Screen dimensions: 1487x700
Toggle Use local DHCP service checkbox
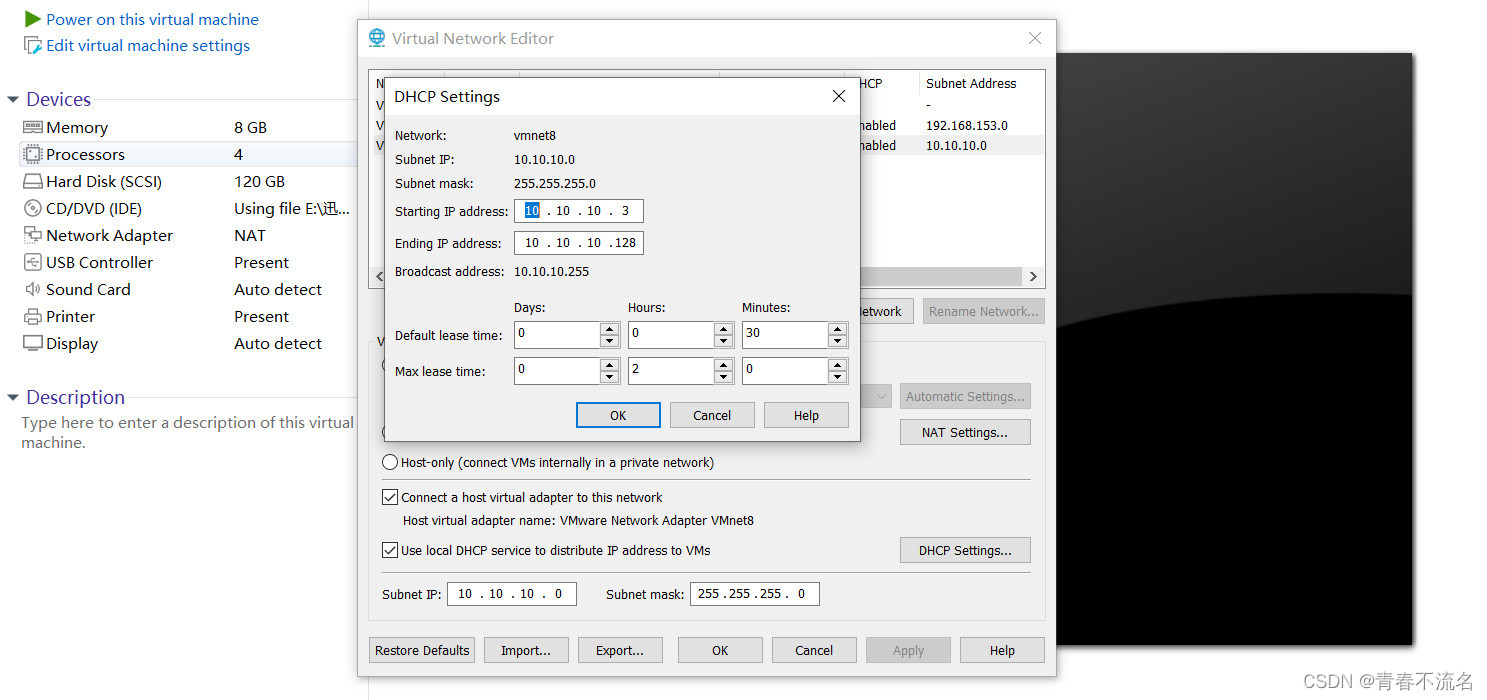[390, 550]
